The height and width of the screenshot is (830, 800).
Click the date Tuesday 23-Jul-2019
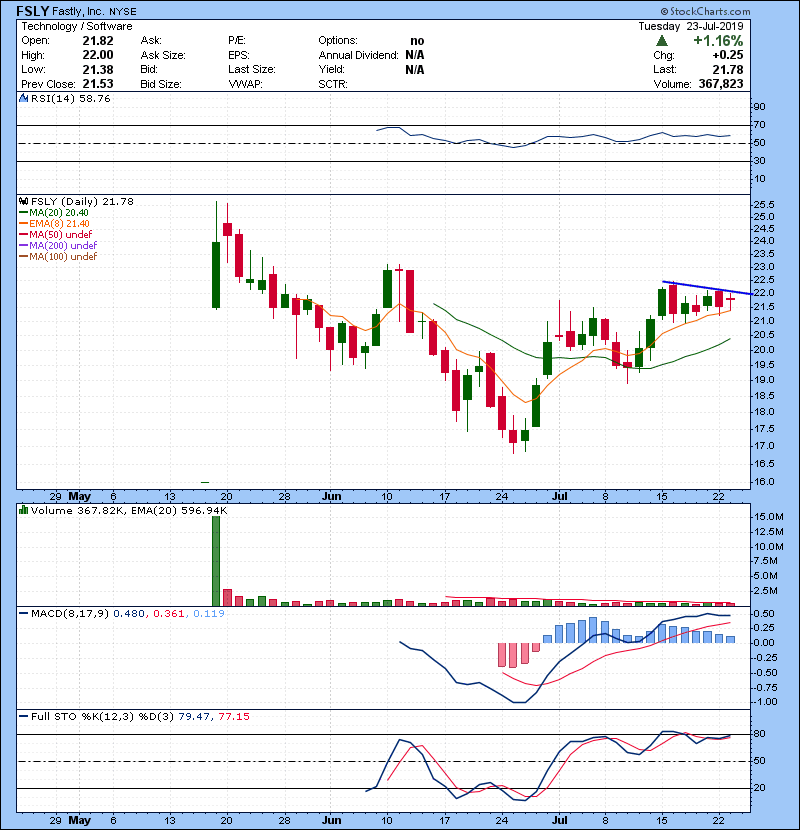click(x=690, y=26)
